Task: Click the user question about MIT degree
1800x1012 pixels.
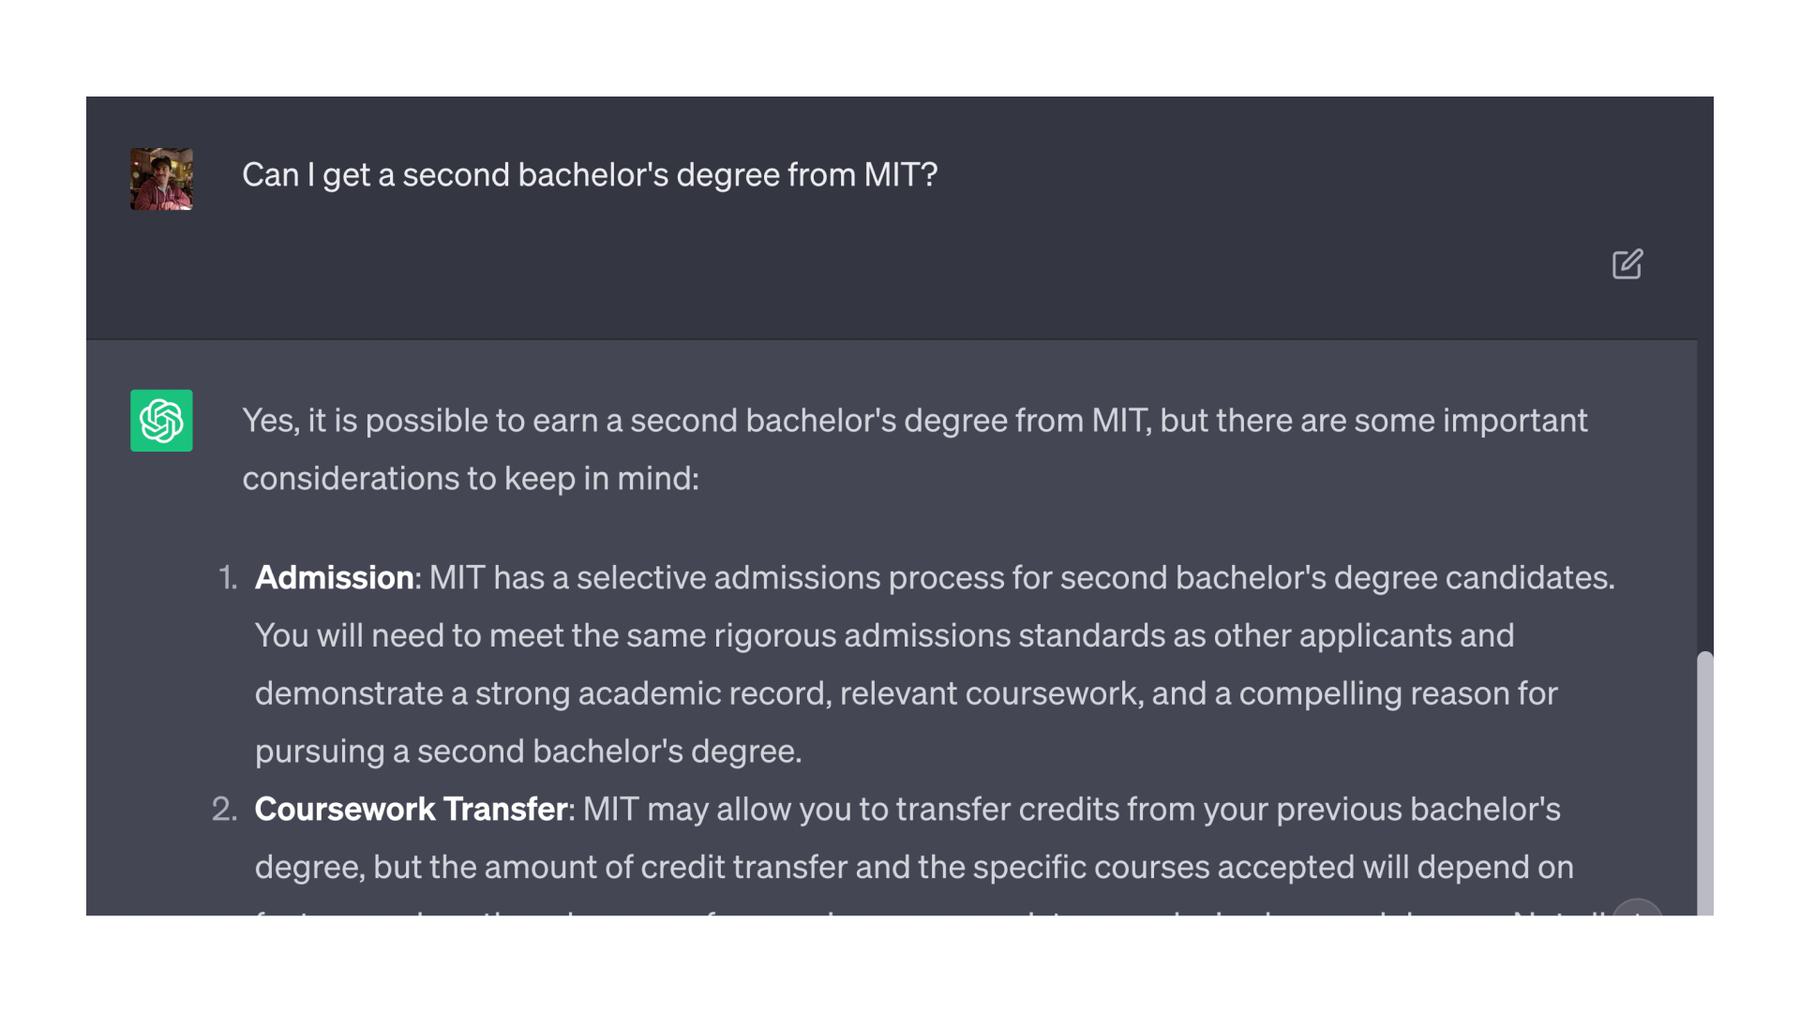Action: [589, 175]
